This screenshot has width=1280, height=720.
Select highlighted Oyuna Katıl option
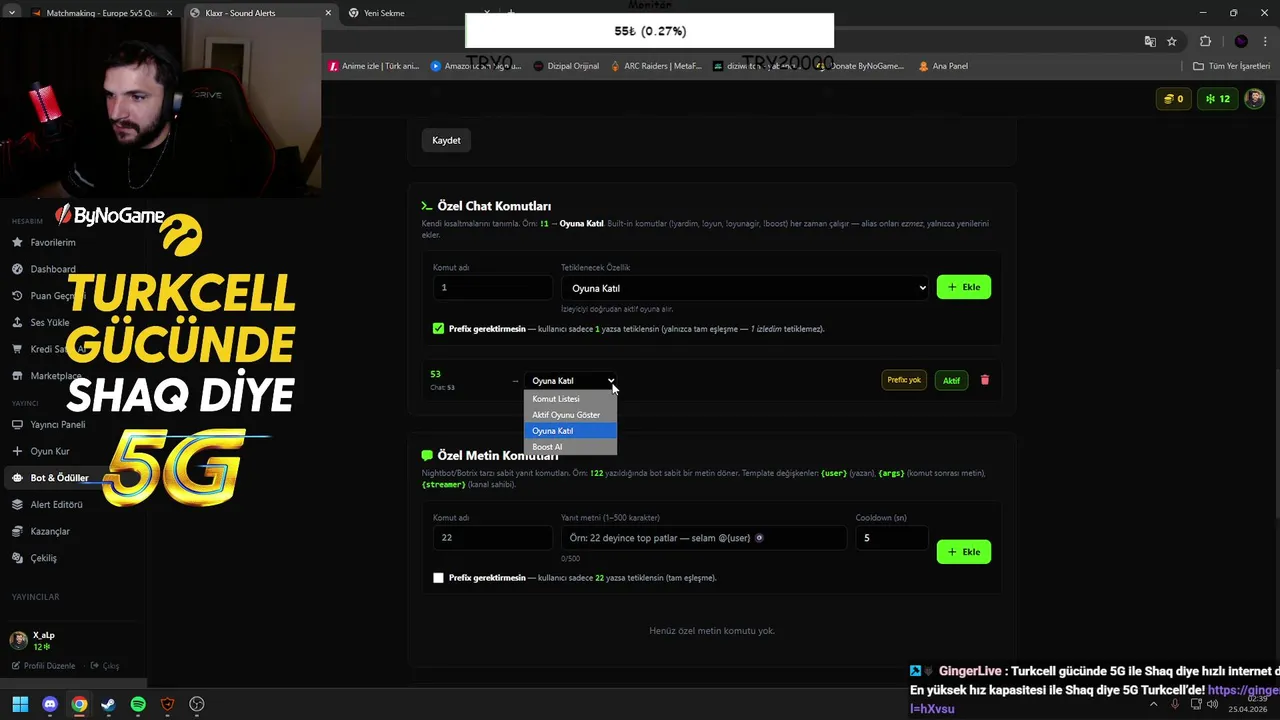pos(570,431)
